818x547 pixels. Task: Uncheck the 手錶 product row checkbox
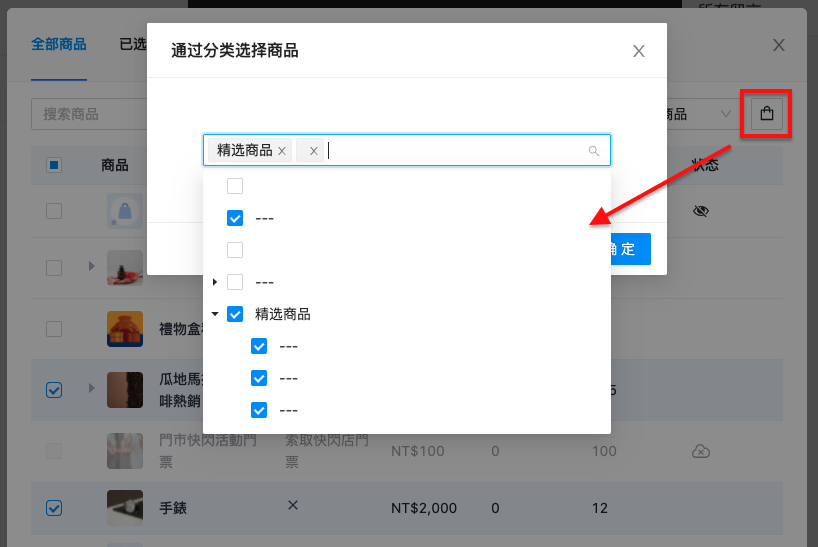click(x=54, y=508)
